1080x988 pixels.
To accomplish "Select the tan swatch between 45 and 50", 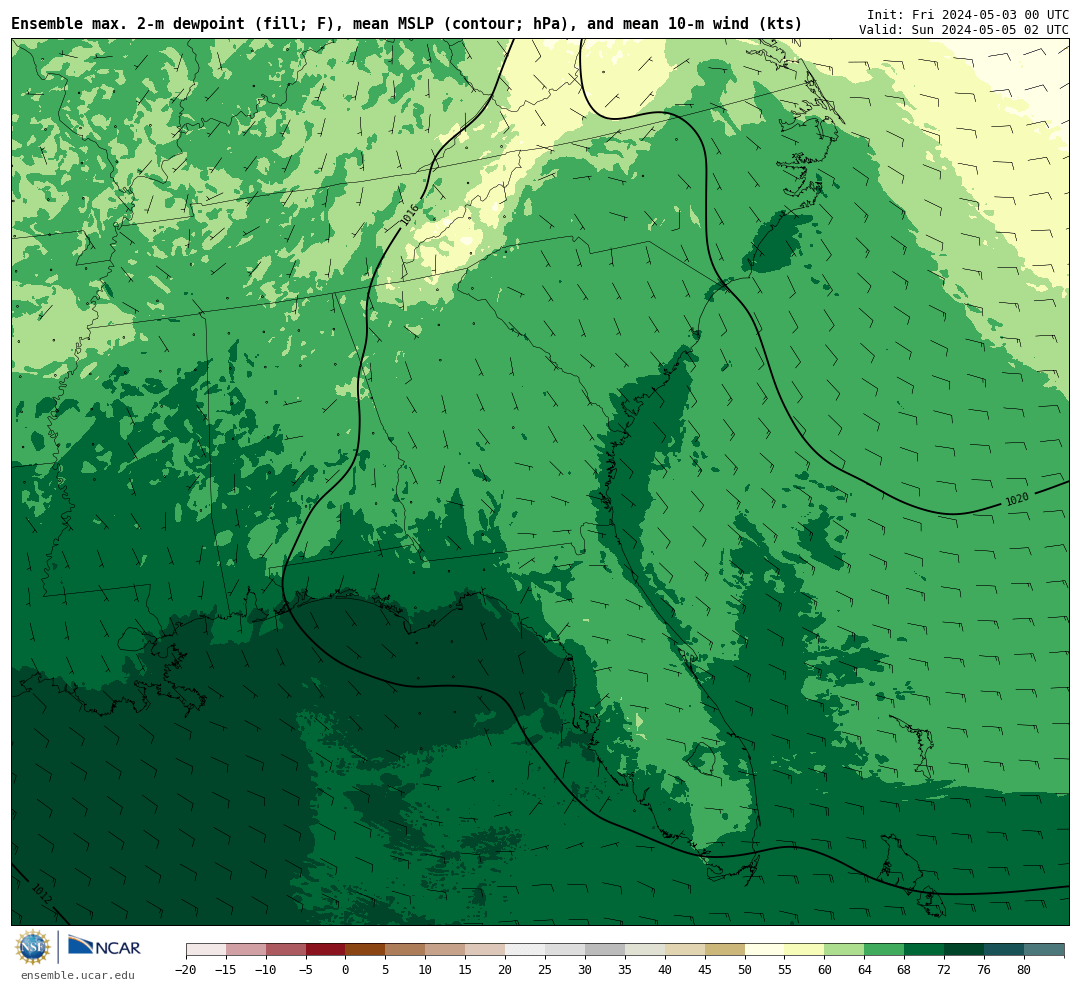I will coord(725,950).
